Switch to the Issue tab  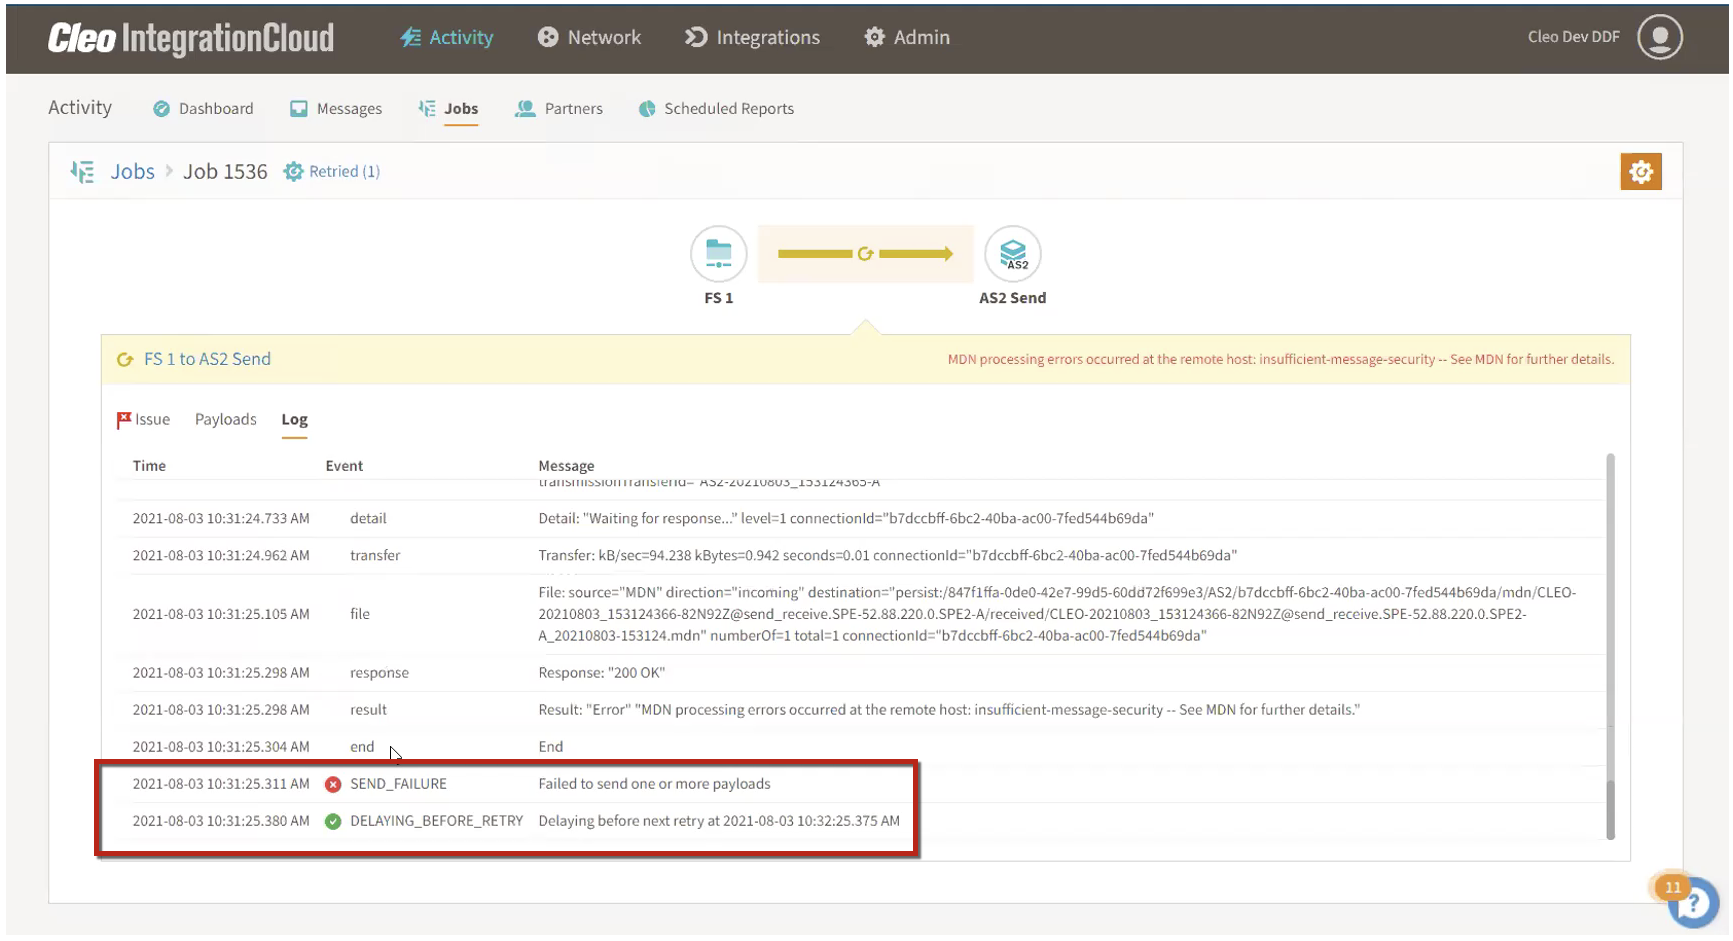coord(143,419)
